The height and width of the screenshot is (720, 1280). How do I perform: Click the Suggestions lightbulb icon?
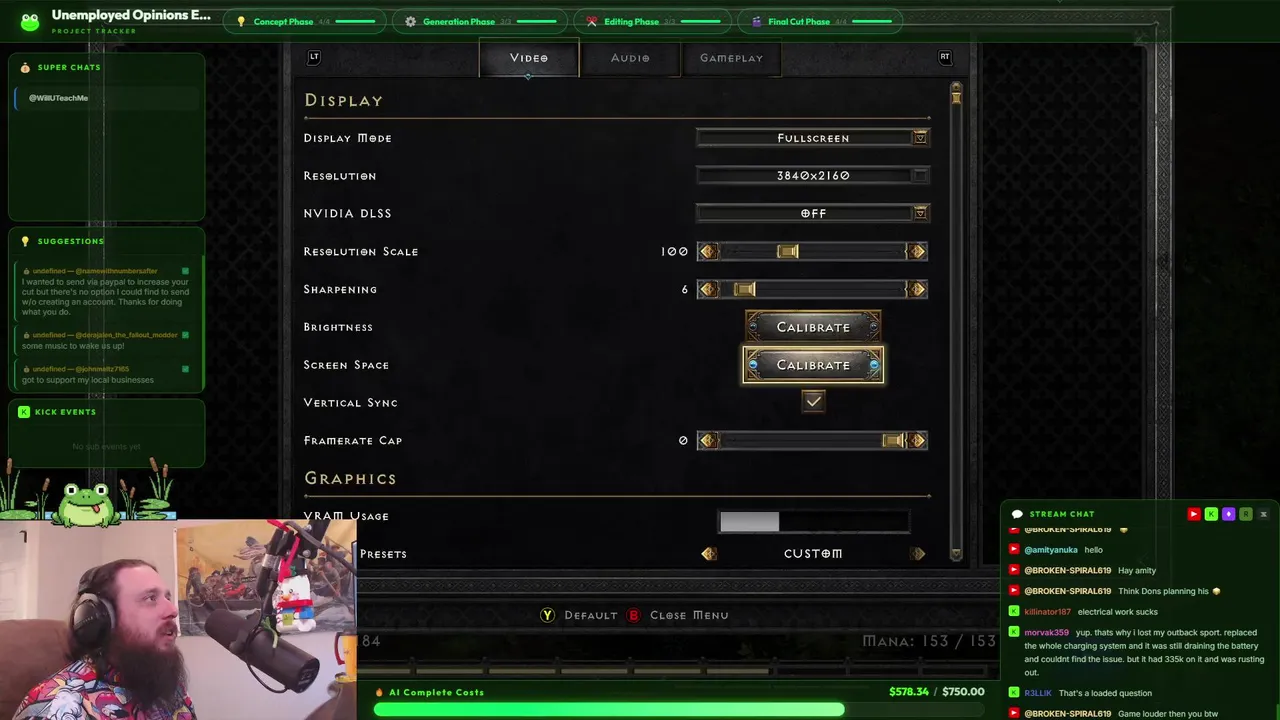tap(26, 241)
